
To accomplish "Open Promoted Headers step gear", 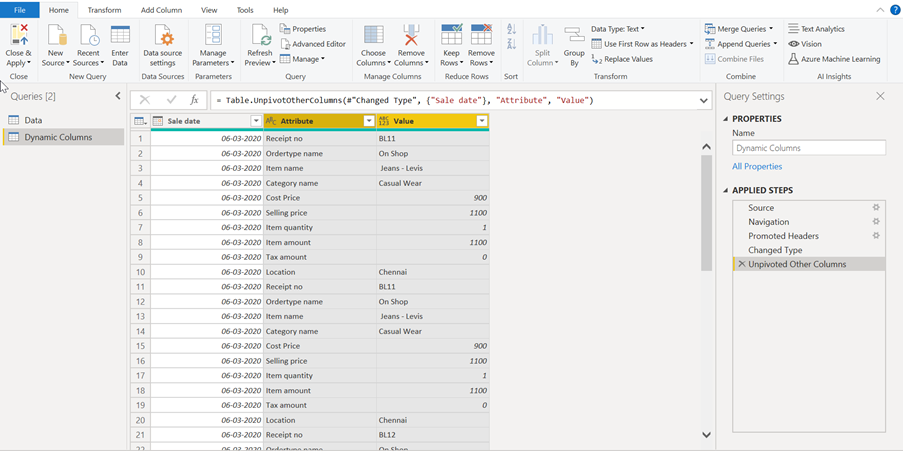I will point(876,236).
